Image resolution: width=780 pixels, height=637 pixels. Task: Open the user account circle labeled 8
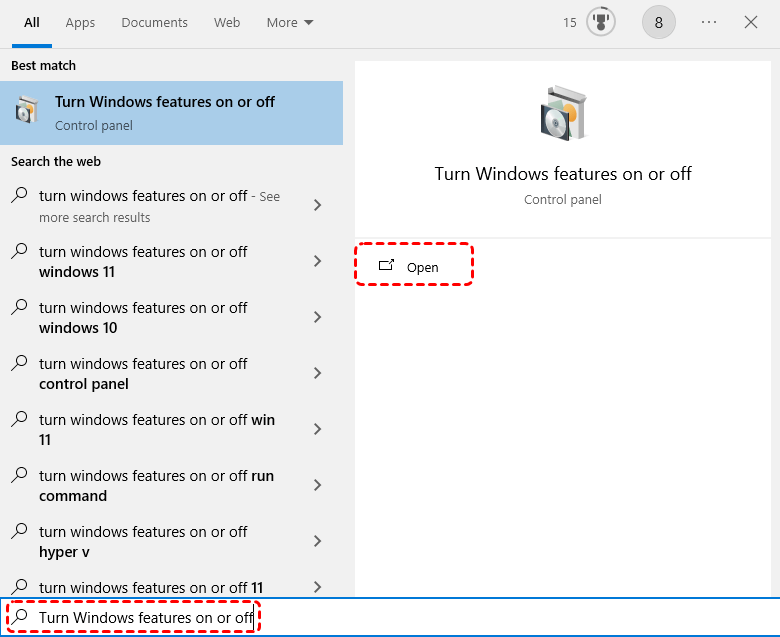tap(659, 22)
